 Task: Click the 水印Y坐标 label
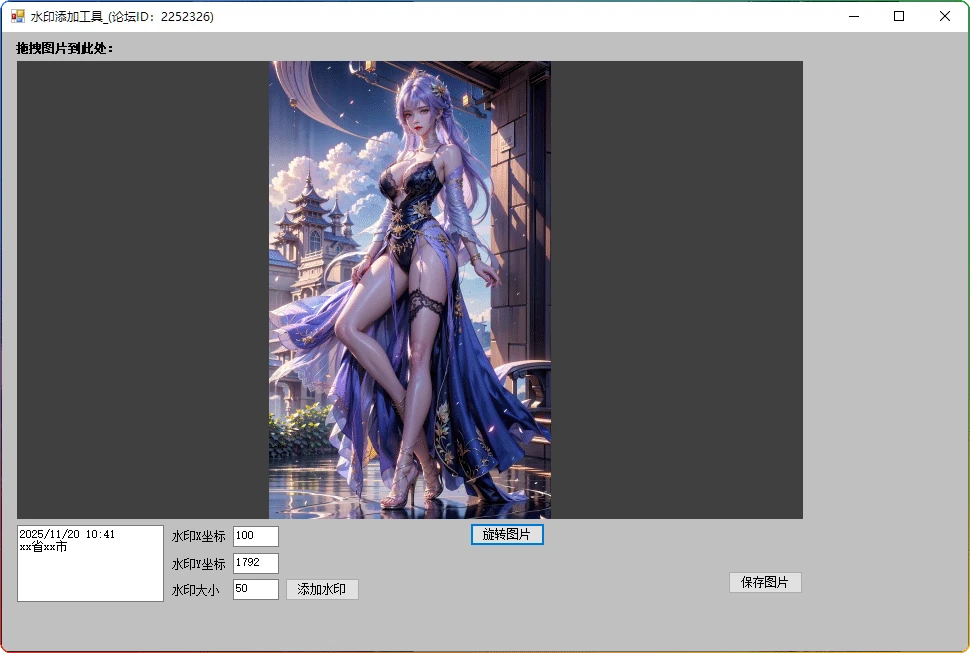(198, 565)
